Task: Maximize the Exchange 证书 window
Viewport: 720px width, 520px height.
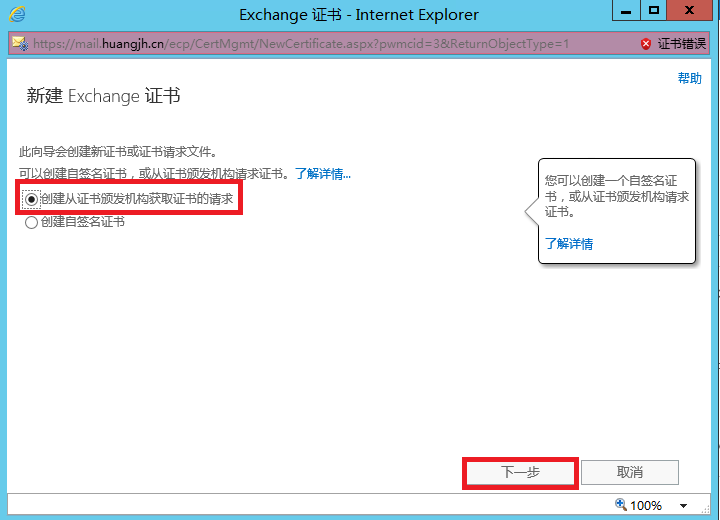Action: click(653, 11)
